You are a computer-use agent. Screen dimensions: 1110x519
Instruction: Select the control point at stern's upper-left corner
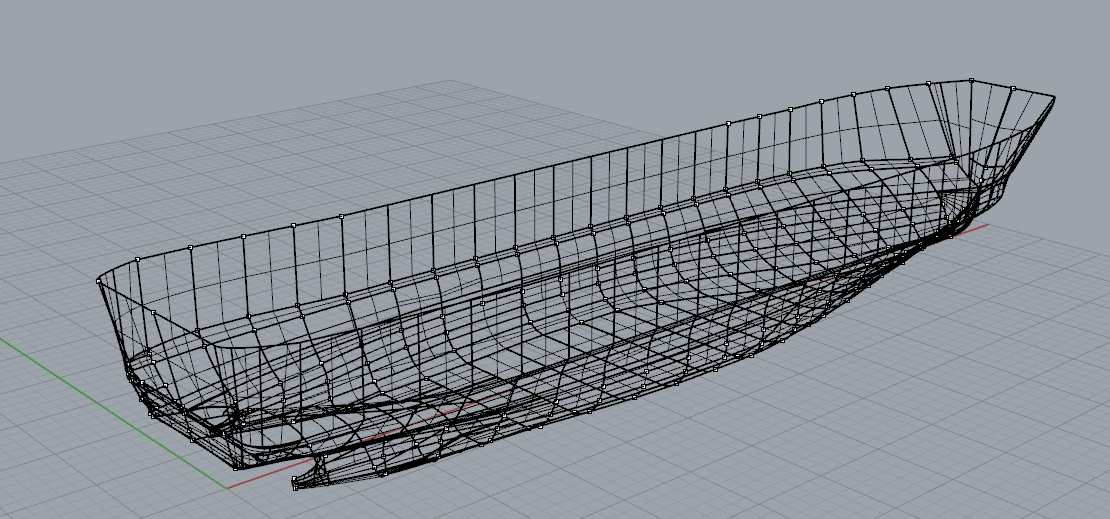[98, 283]
